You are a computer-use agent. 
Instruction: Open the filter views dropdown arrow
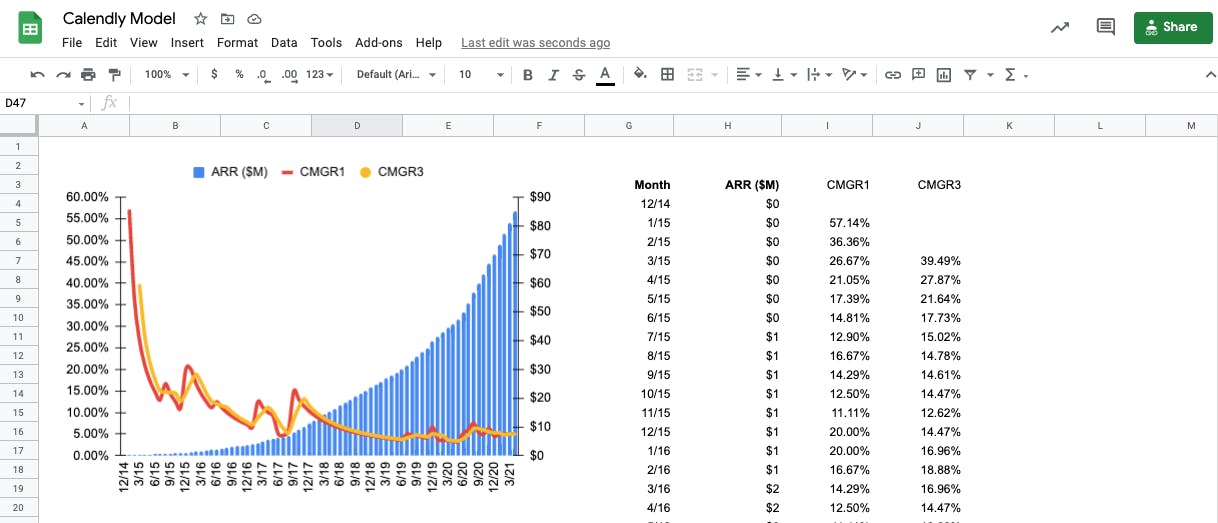990,75
